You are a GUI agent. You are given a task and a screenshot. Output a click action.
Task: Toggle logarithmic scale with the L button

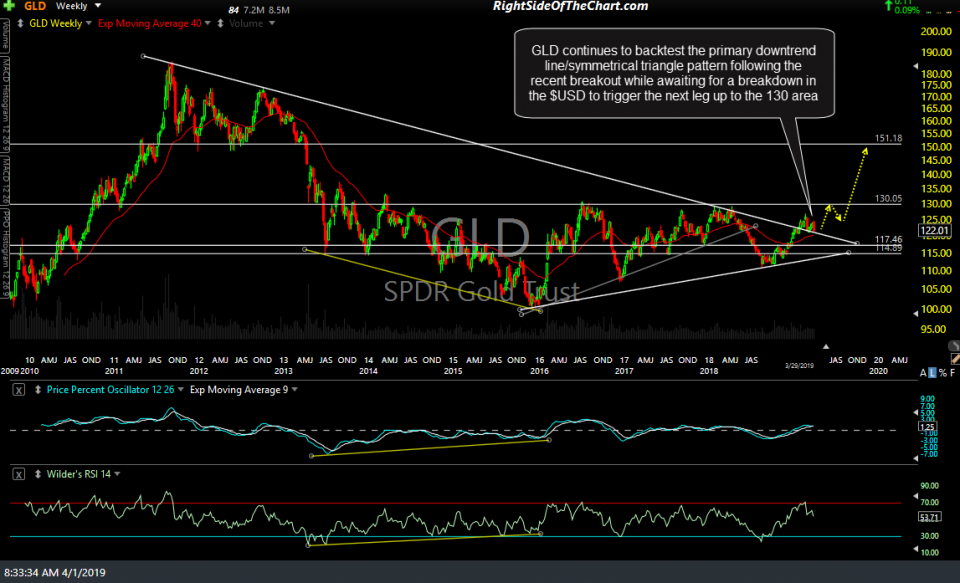point(931,372)
